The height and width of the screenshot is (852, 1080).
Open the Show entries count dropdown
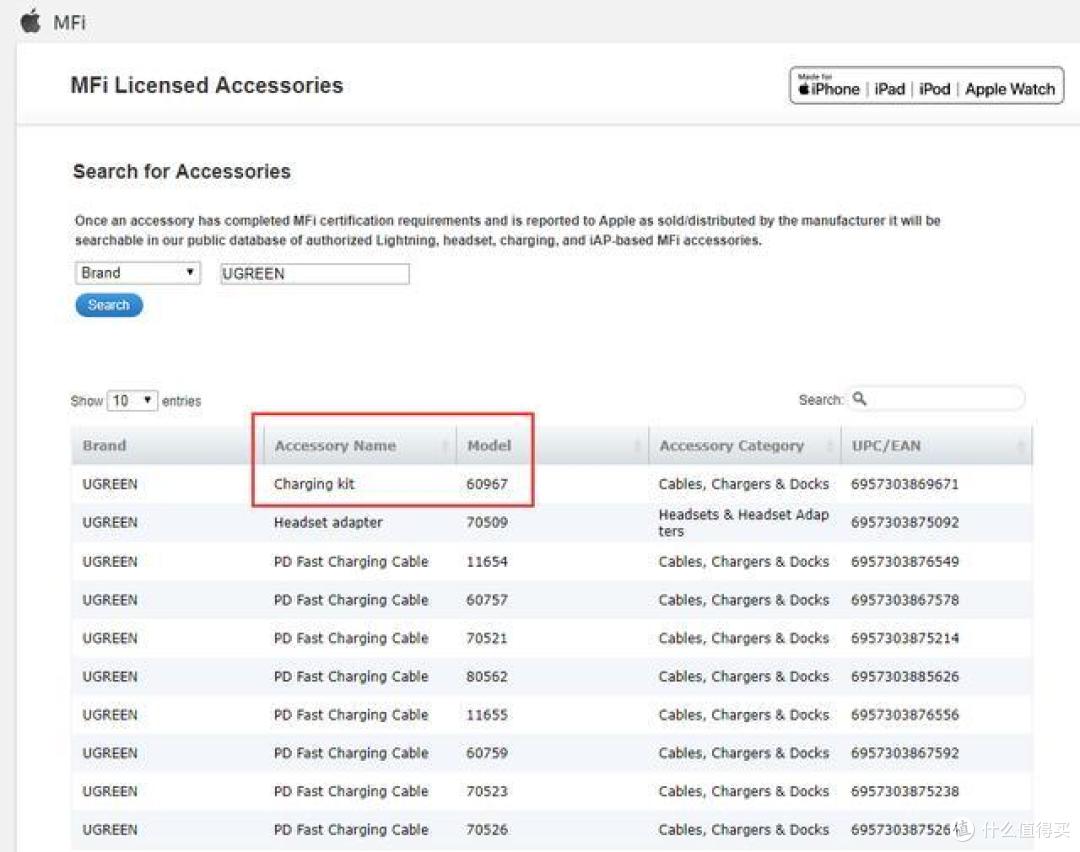click(132, 400)
